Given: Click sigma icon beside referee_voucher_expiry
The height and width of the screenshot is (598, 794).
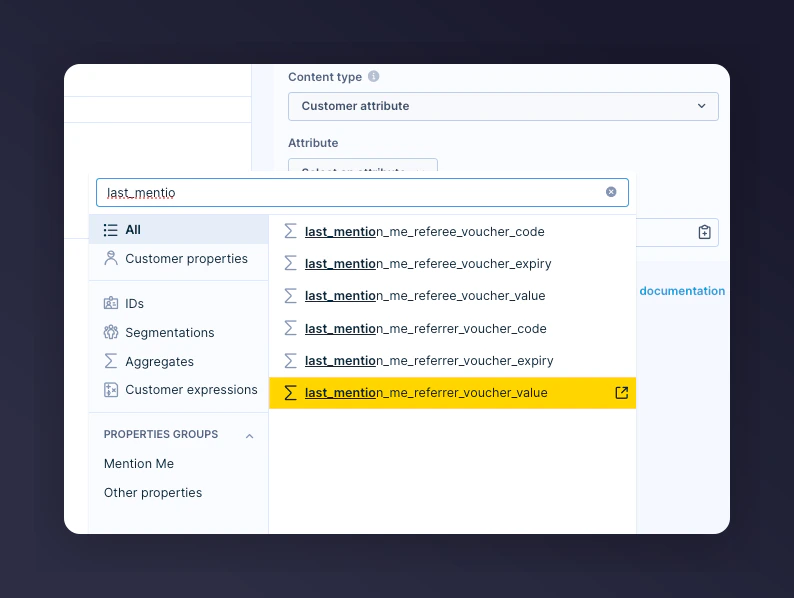Looking at the screenshot, I should (290, 263).
